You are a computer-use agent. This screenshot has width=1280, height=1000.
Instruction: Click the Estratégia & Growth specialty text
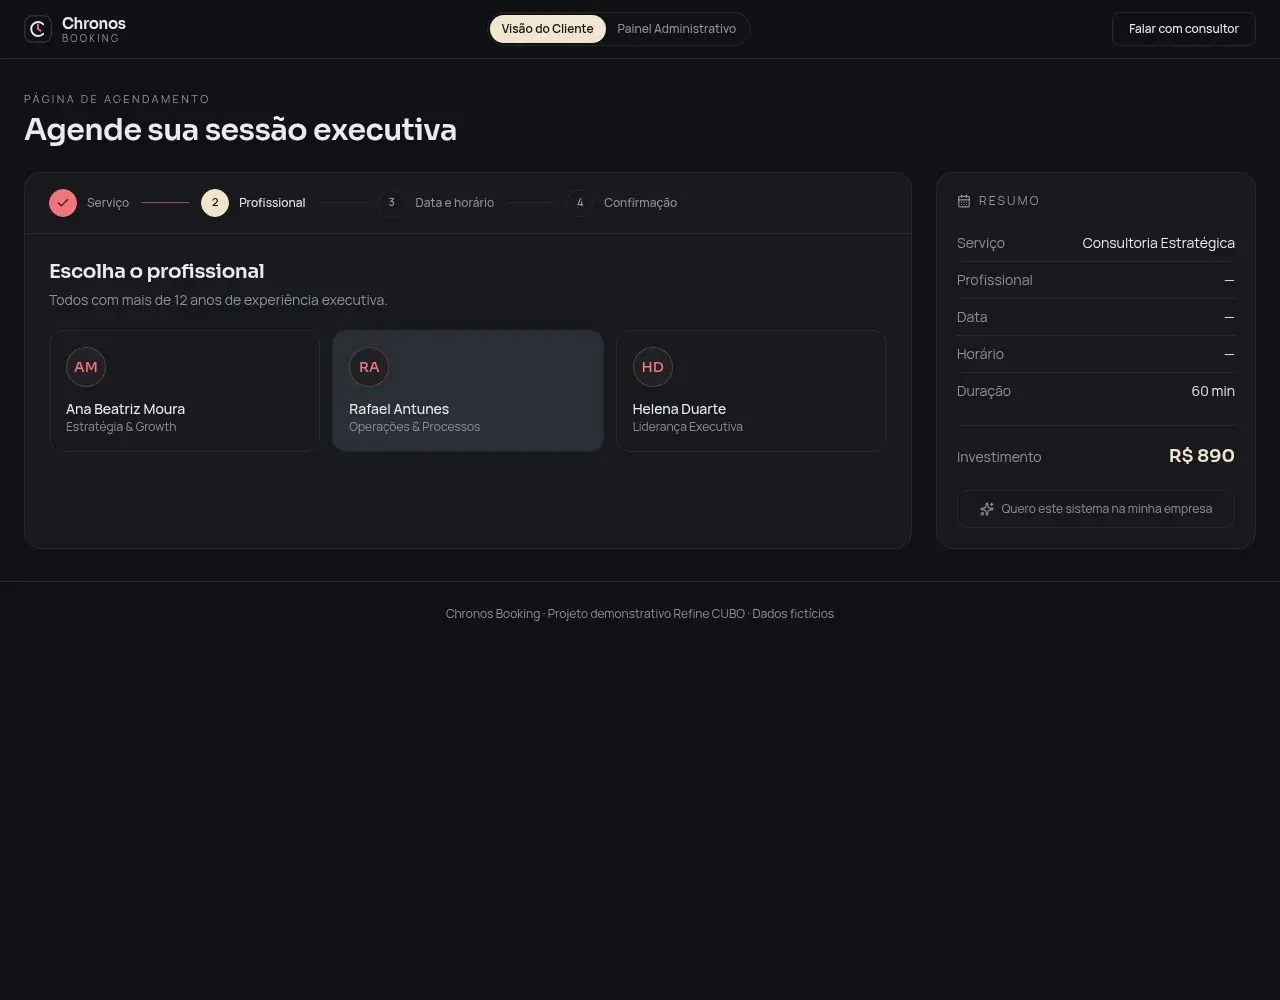[121, 427]
